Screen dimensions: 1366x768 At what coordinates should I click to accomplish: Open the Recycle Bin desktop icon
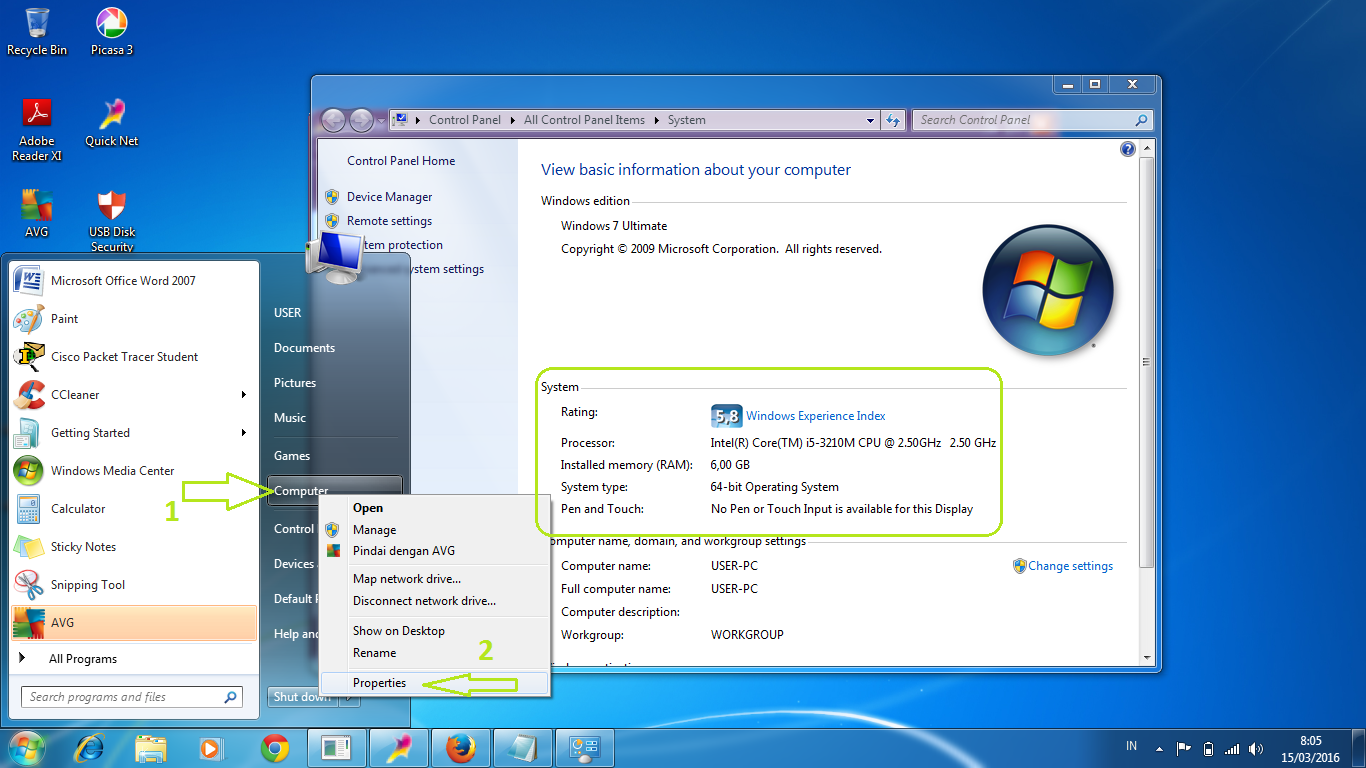(37, 31)
